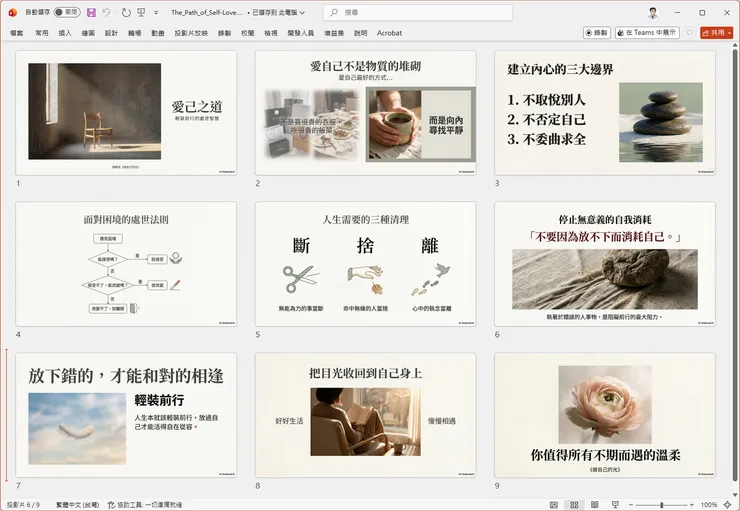
Task: Click the purple Save icon
Action: (x=92, y=13)
